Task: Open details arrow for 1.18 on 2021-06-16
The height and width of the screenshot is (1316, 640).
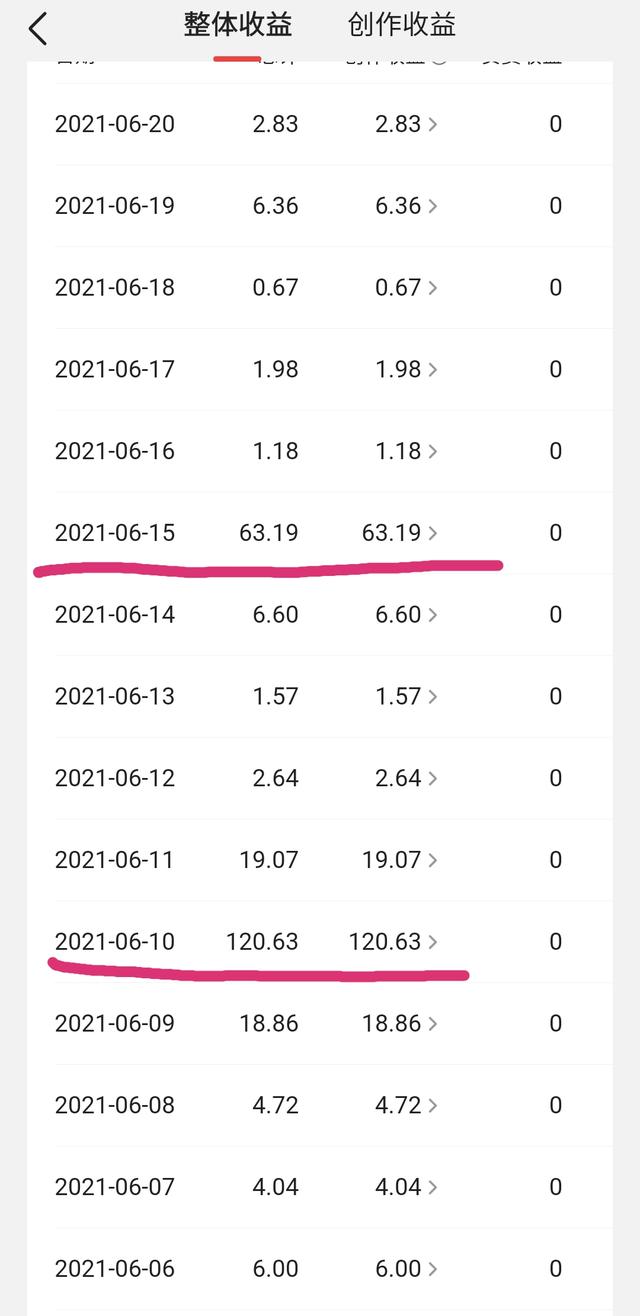Action: [432, 452]
